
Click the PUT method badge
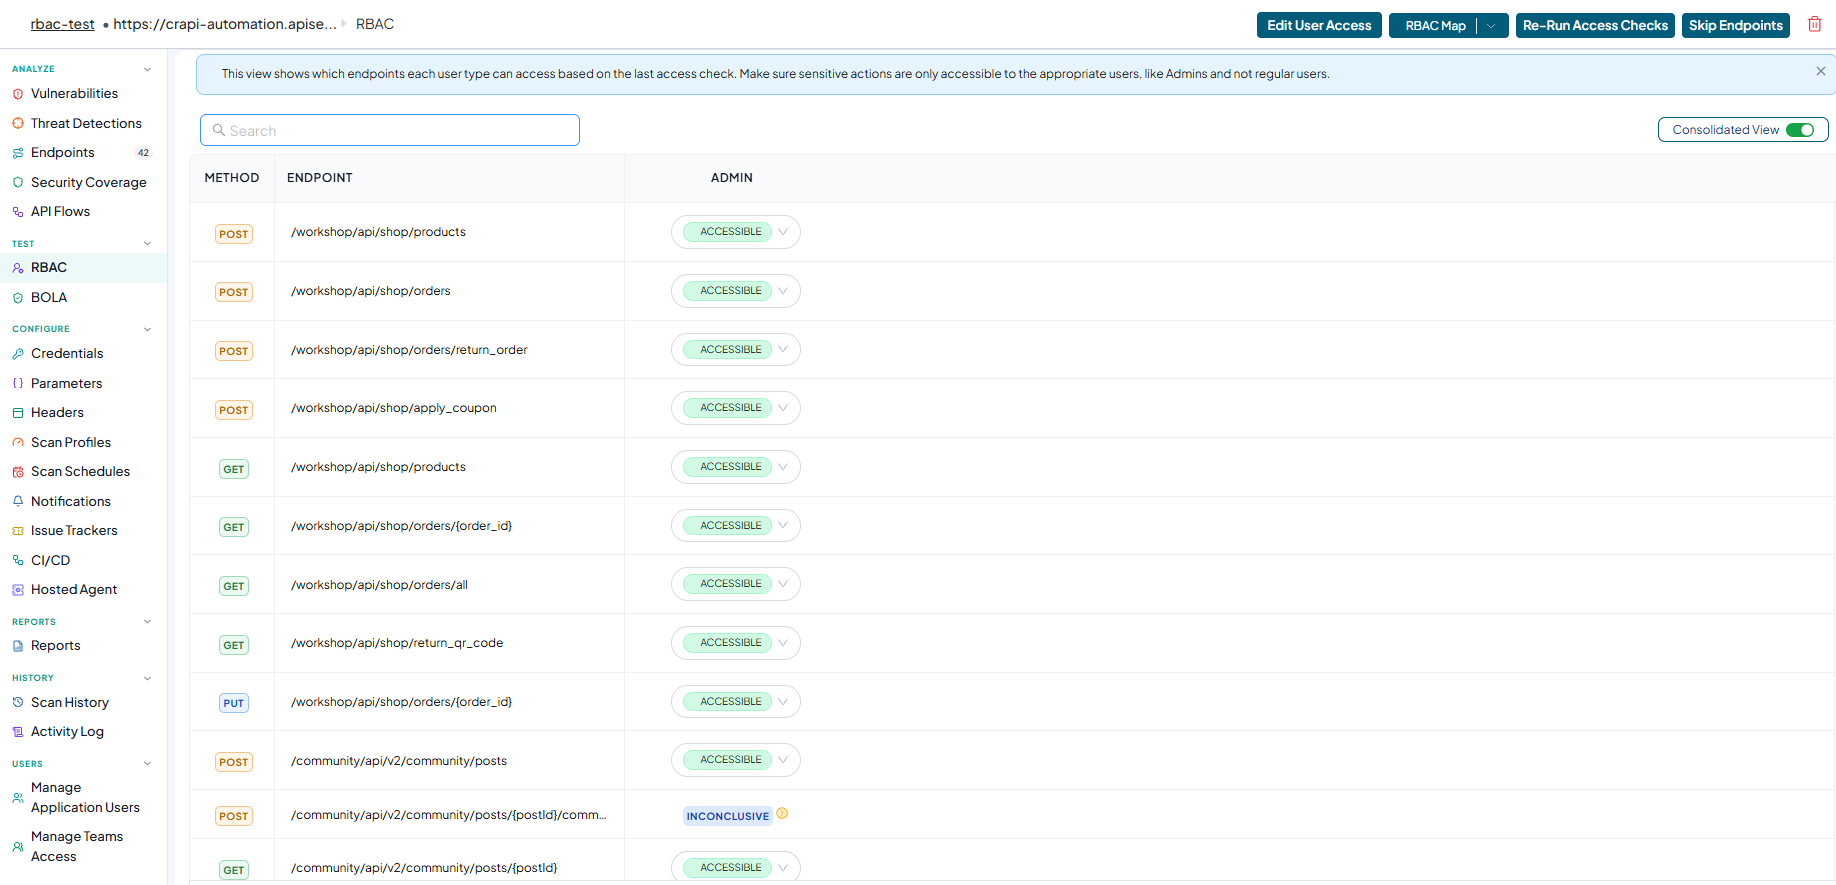(x=234, y=703)
